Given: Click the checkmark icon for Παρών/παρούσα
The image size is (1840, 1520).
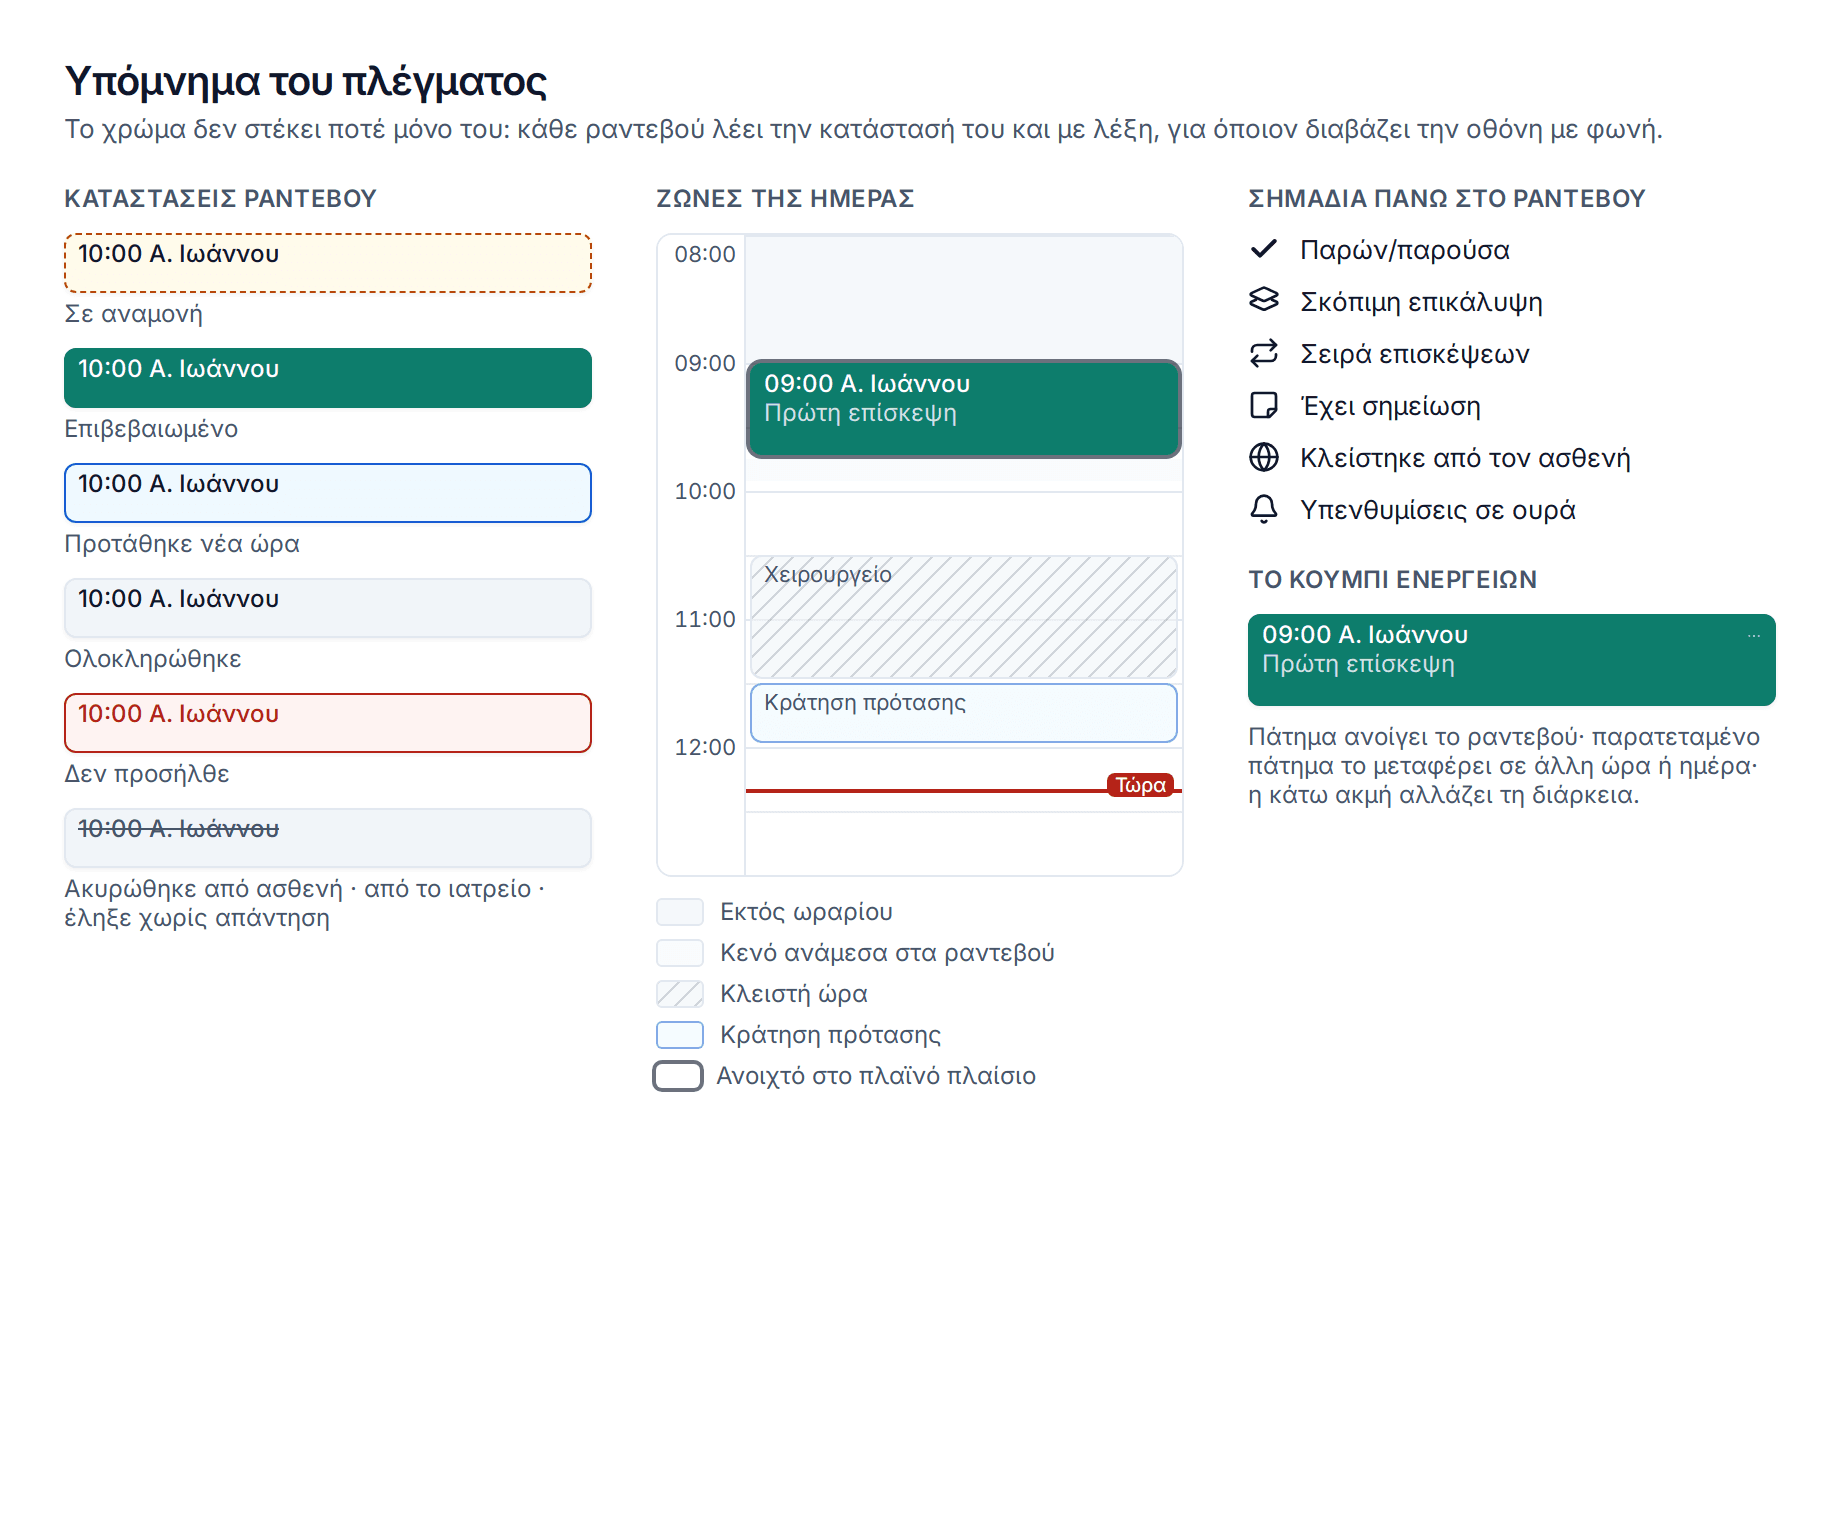Looking at the screenshot, I should (1264, 249).
